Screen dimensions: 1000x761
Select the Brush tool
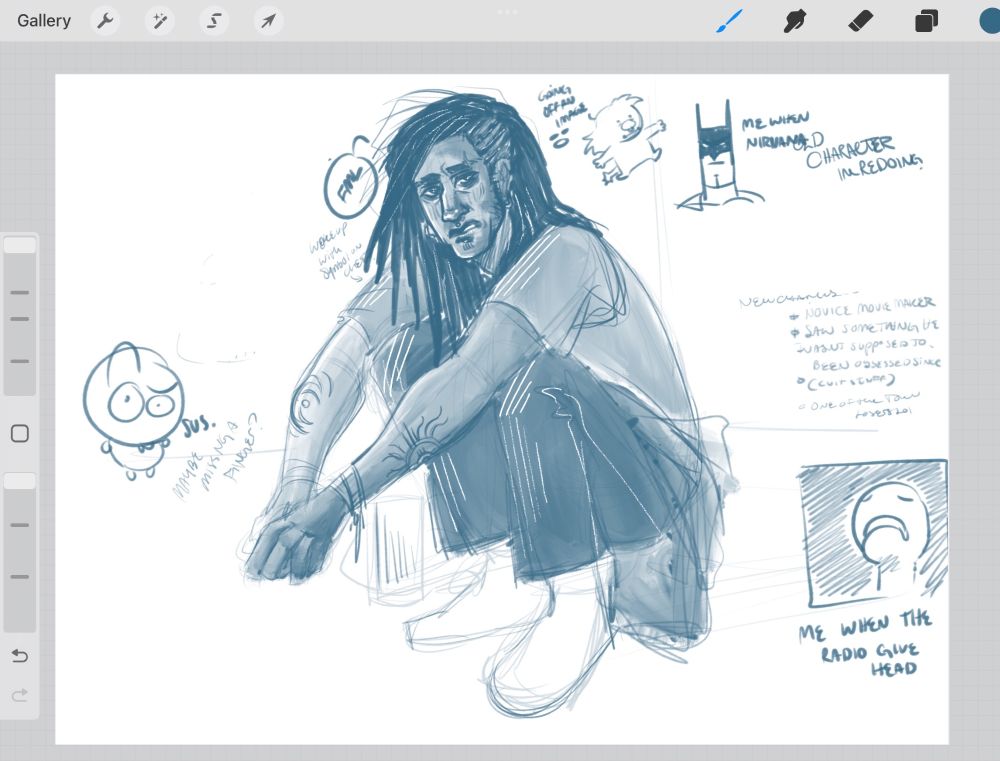[x=730, y=20]
